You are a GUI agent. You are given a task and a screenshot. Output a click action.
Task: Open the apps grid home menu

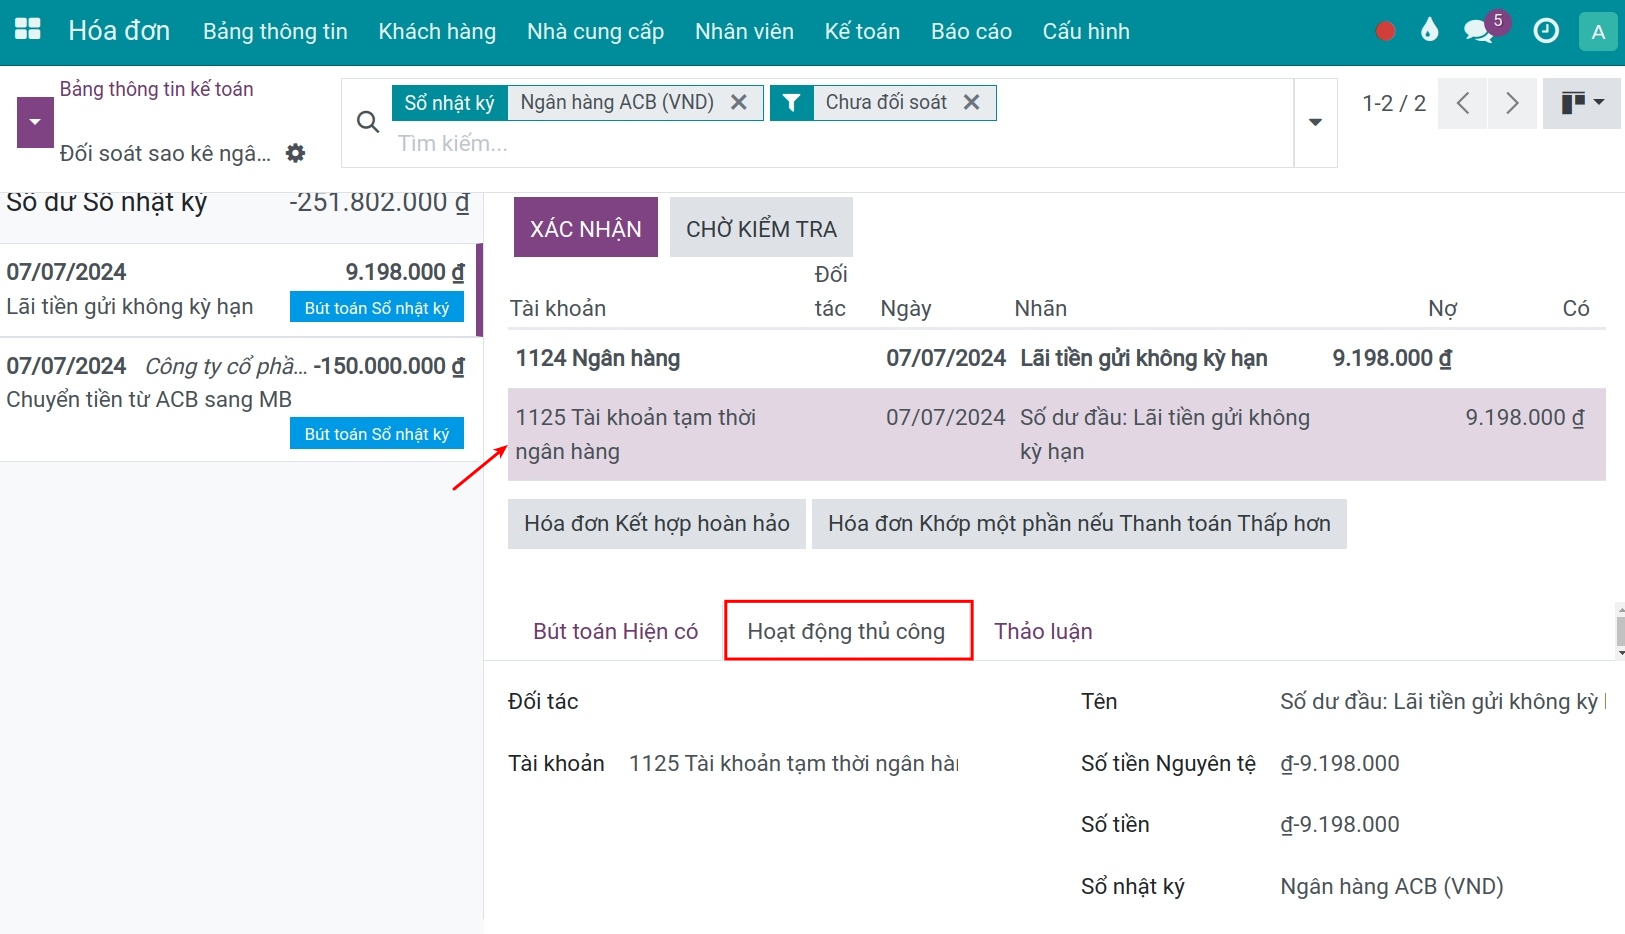[28, 30]
